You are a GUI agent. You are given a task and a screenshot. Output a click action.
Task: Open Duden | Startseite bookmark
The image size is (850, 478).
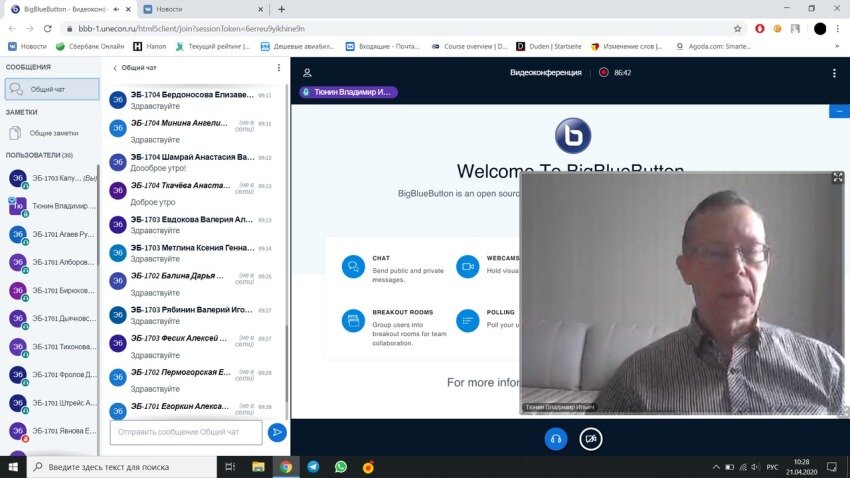click(x=549, y=47)
